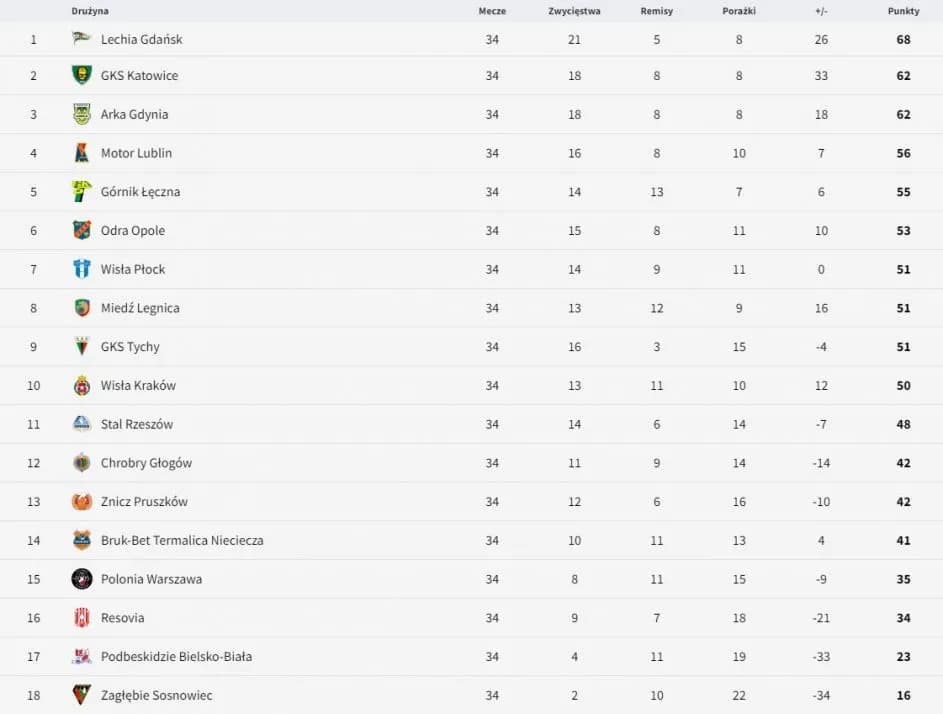Screen dimensions: 943x714
Task: Click the Porażki column header
Action: (x=739, y=11)
